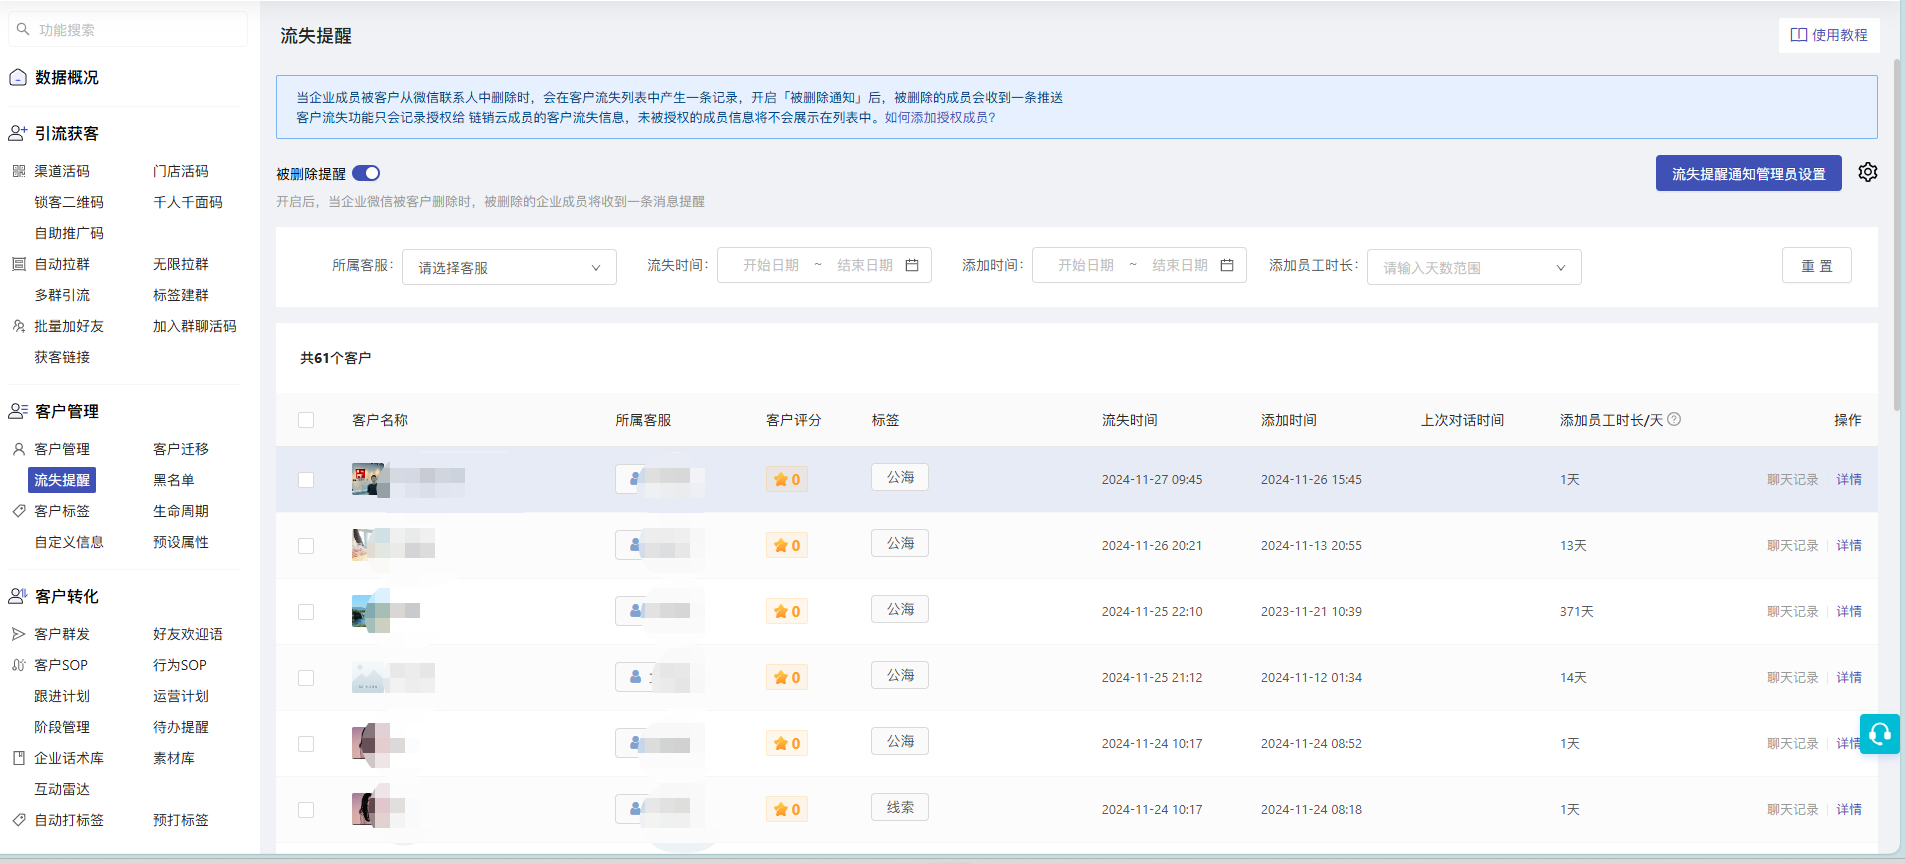Click the 客户群发 send icon

point(18,634)
